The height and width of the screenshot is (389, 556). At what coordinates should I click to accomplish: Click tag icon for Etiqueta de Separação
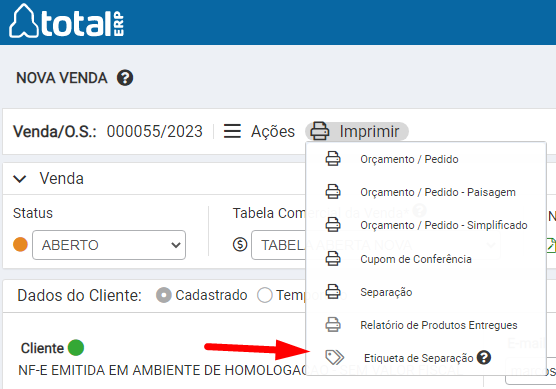pyautogui.click(x=334, y=357)
